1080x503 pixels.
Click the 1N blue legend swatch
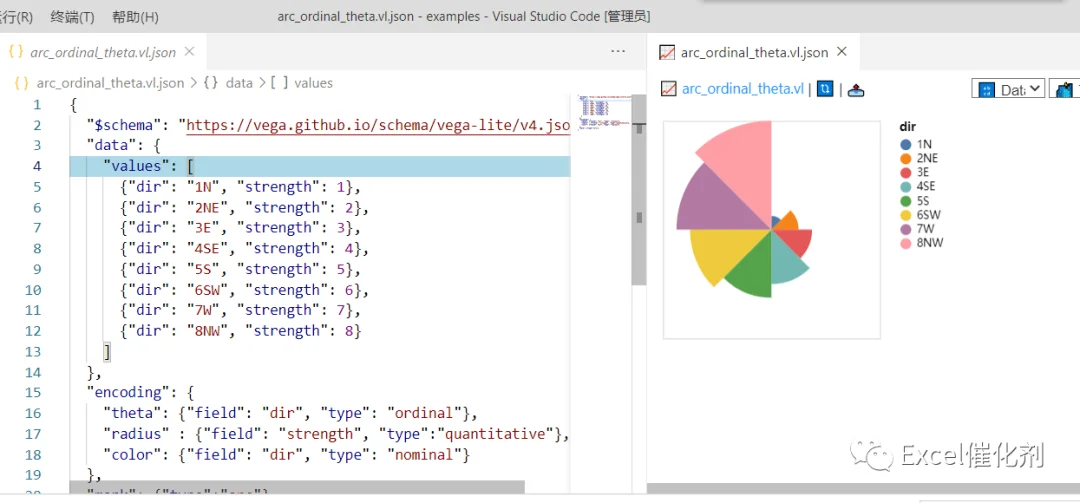[x=906, y=145]
